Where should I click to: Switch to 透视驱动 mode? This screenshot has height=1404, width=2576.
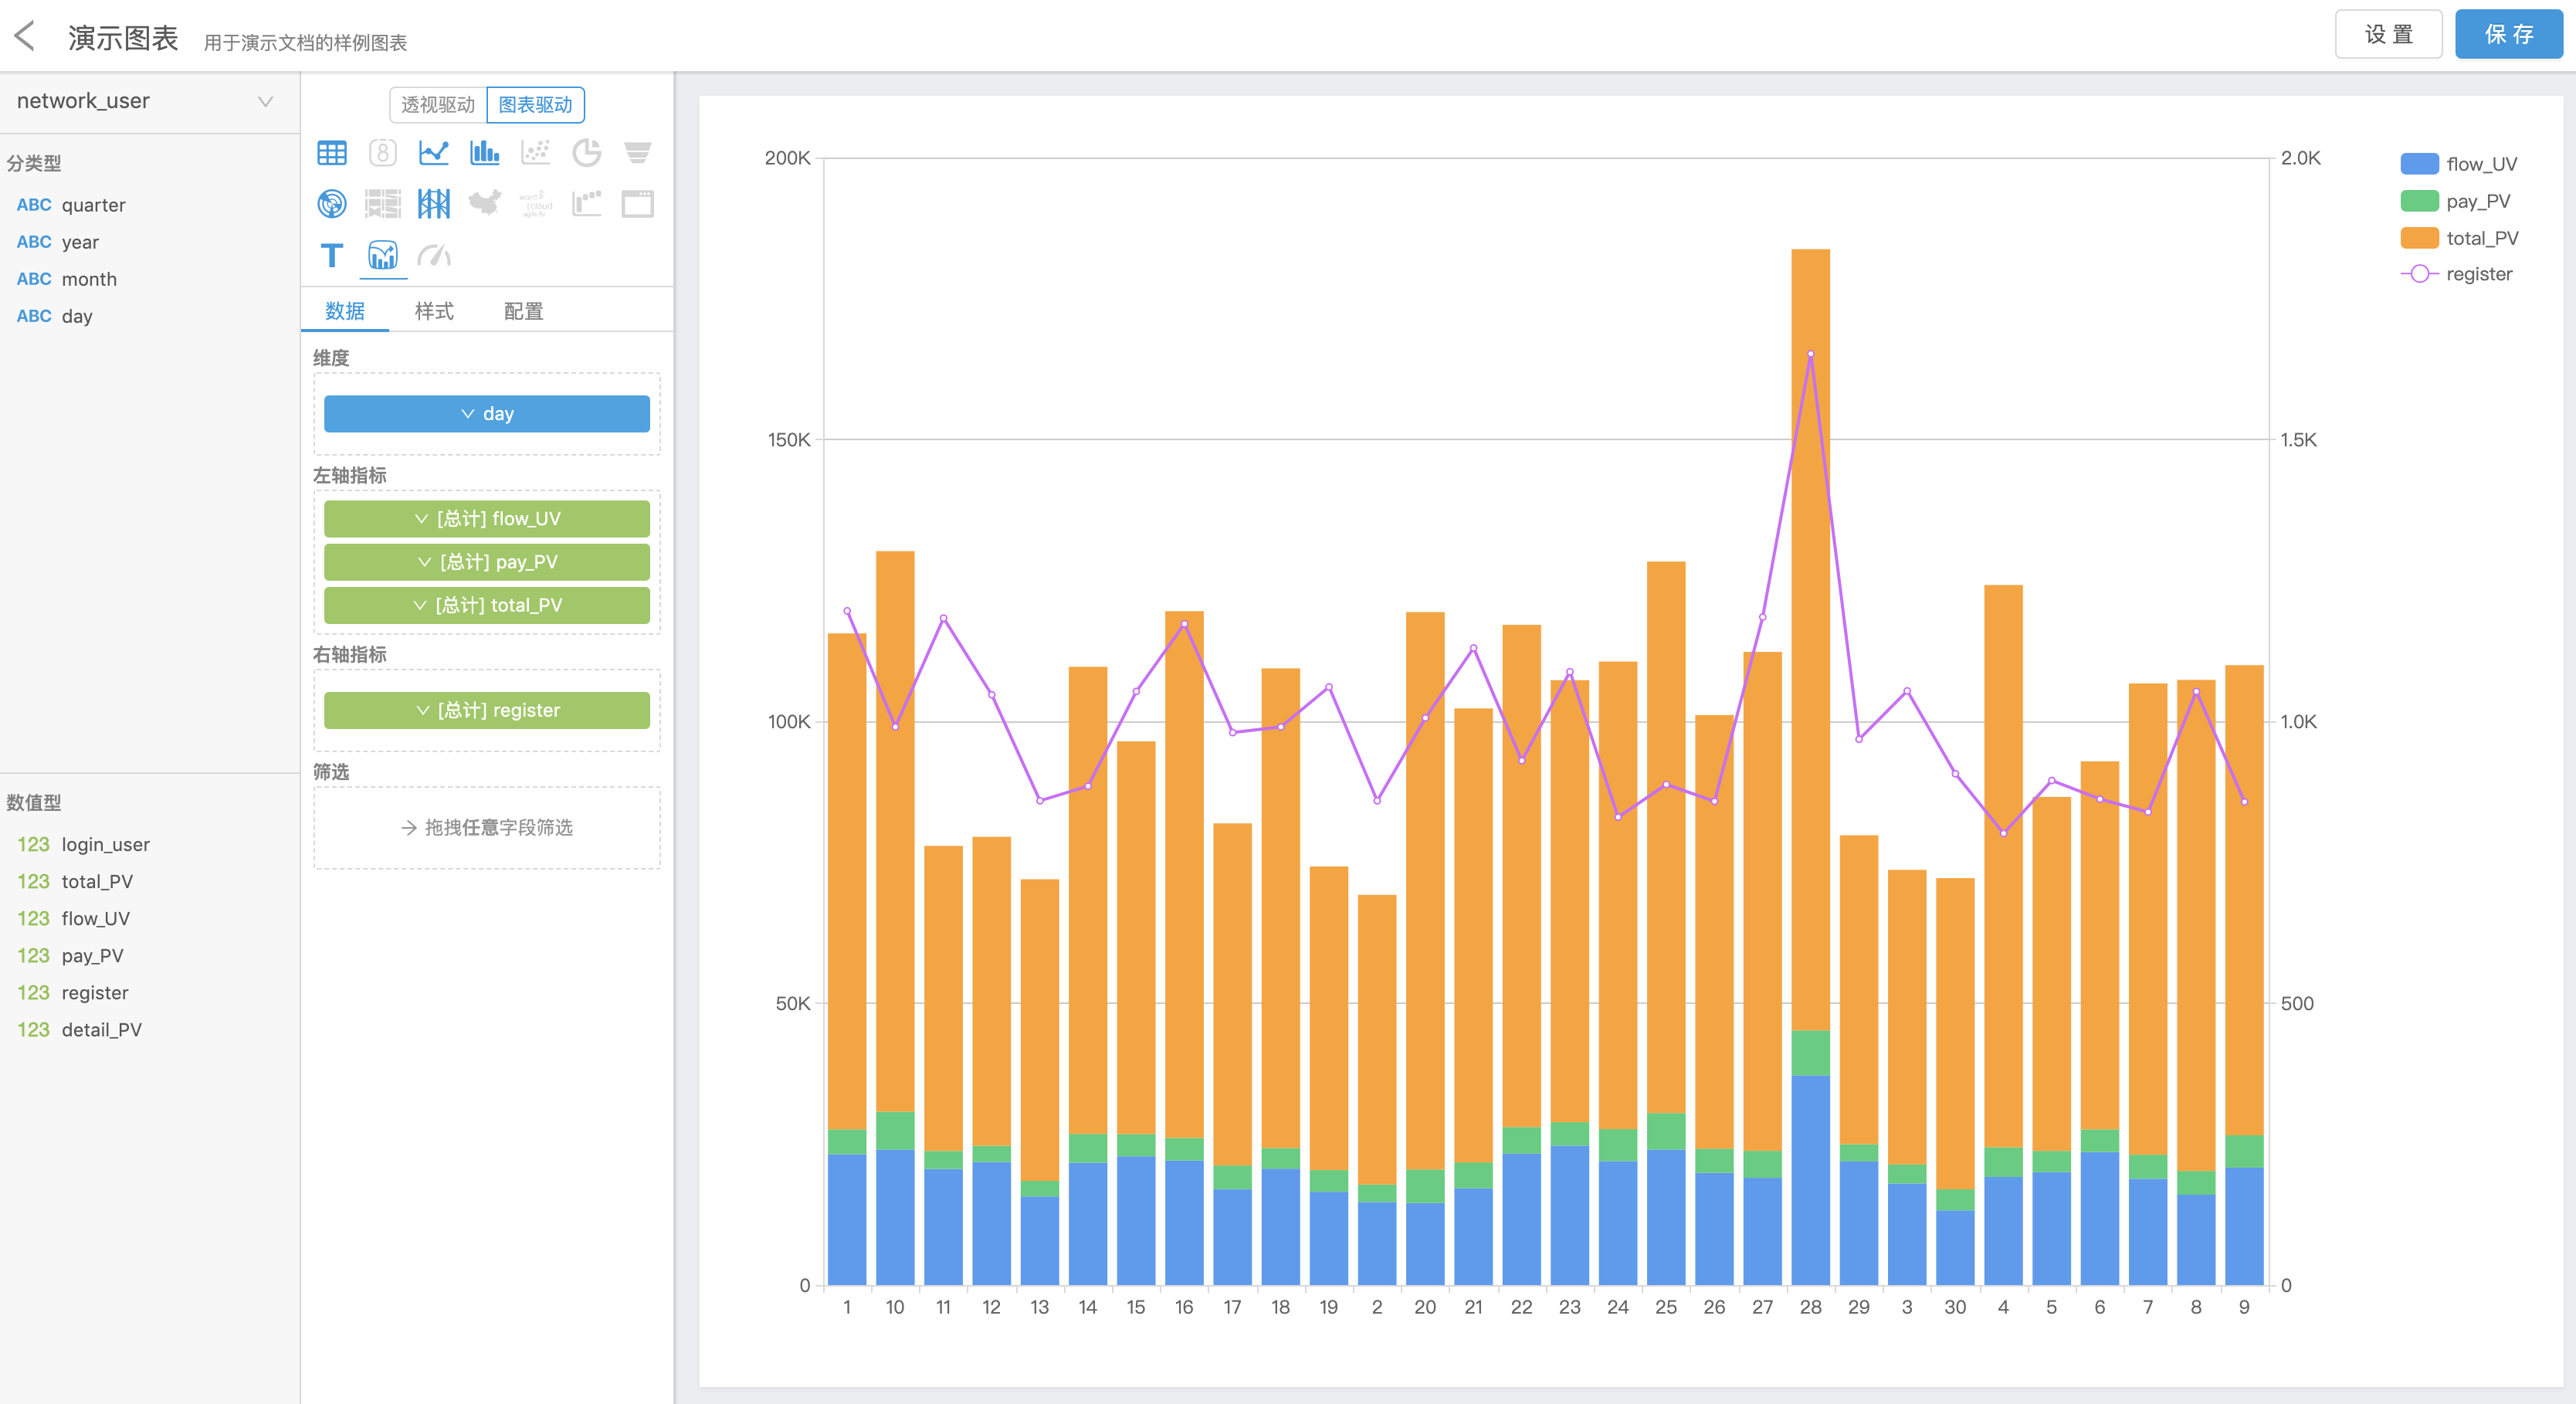tap(438, 105)
